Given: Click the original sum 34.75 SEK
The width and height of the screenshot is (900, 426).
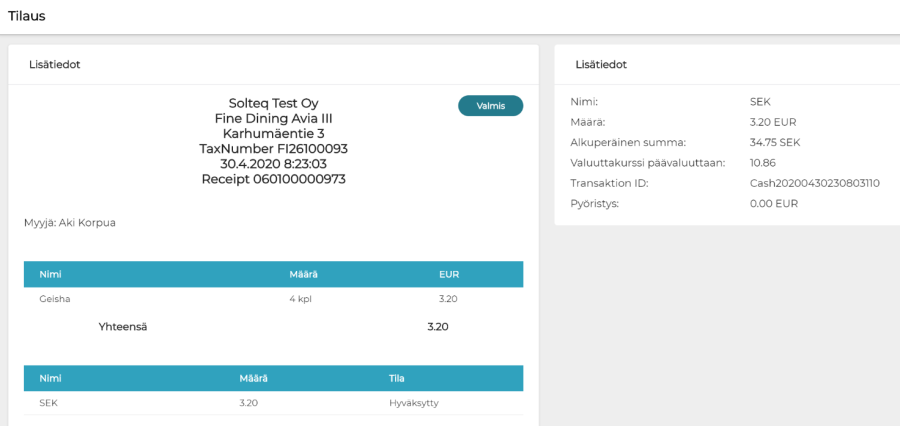Looking at the screenshot, I should coord(775,142).
